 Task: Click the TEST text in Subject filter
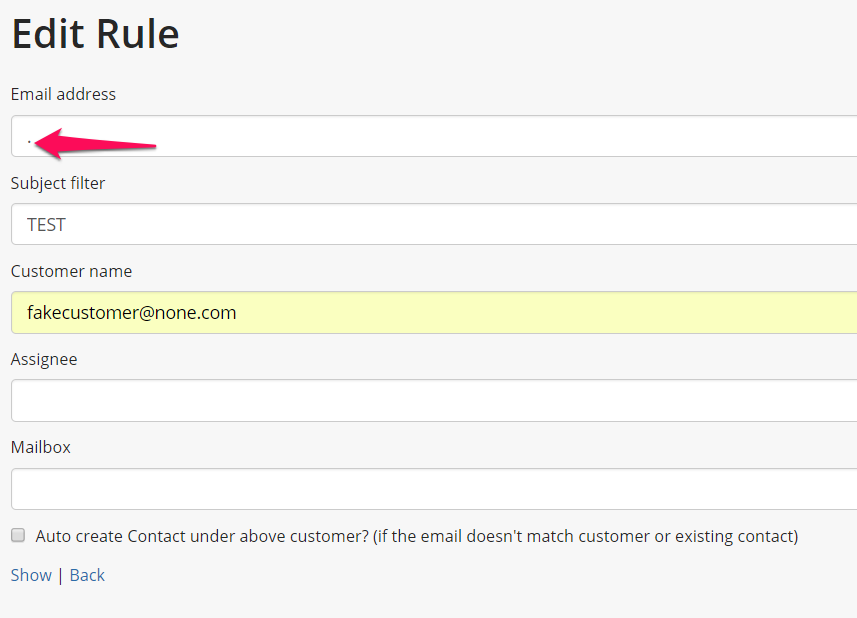coord(46,224)
